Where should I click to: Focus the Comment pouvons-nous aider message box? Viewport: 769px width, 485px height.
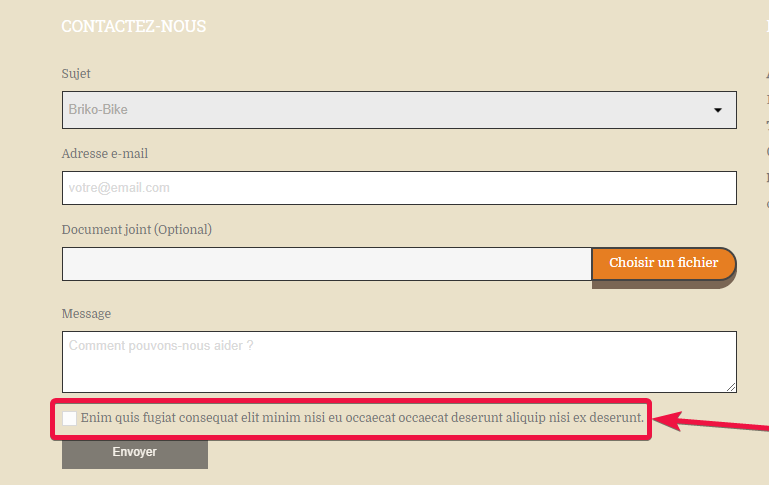pyautogui.click(x=399, y=362)
